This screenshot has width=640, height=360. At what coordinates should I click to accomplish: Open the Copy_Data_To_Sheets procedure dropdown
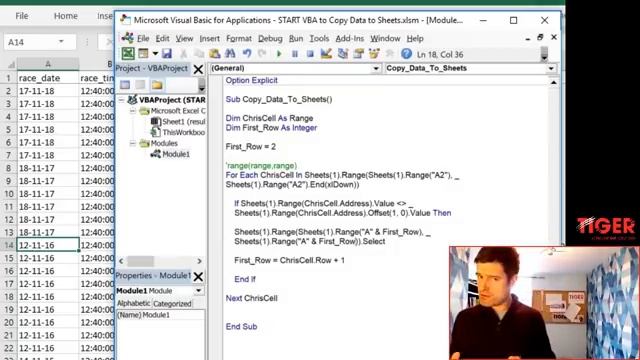coord(551,69)
